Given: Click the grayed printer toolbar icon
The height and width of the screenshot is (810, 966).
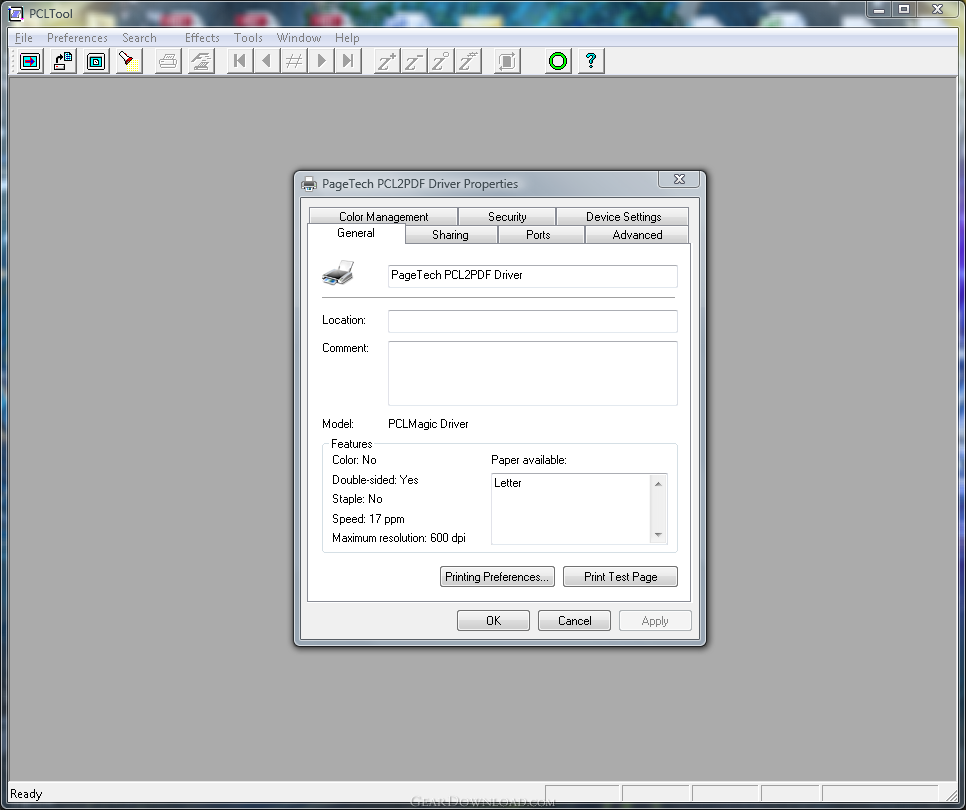Looking at the screenshot, I should click(x=168, y=61).
